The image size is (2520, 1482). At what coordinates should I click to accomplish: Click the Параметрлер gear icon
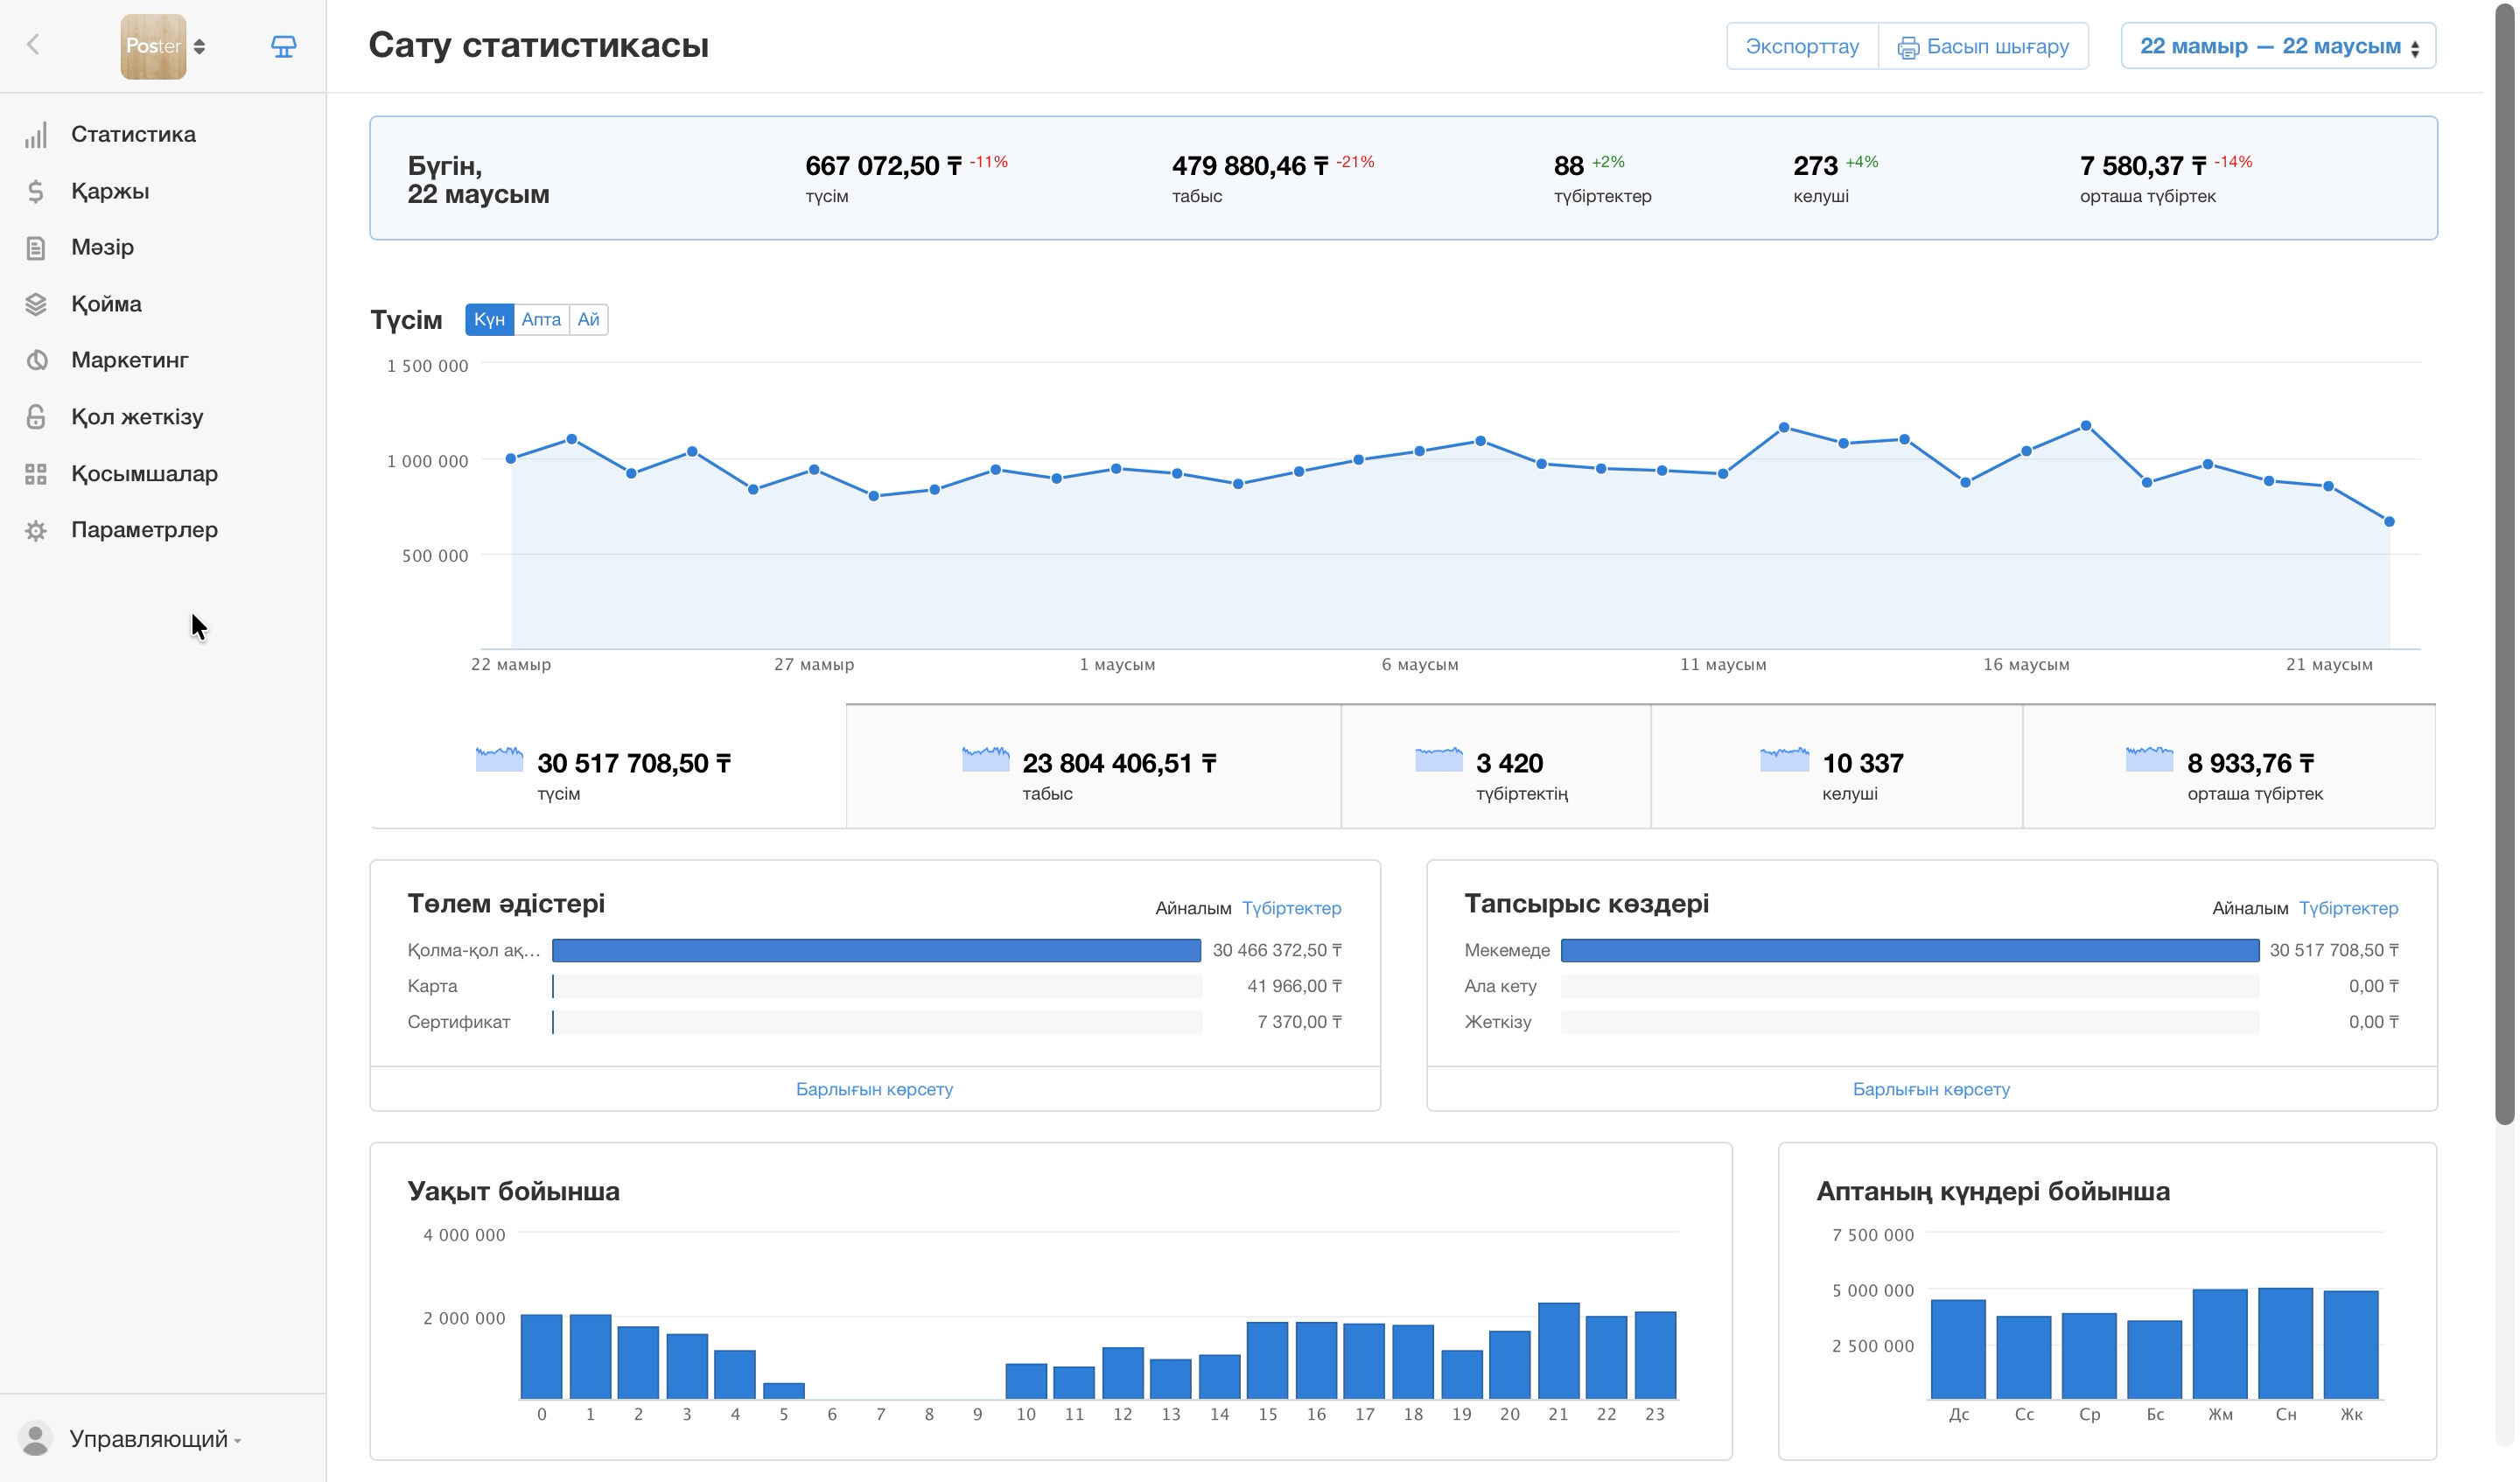pyautogui.click(x=36, y=530)
